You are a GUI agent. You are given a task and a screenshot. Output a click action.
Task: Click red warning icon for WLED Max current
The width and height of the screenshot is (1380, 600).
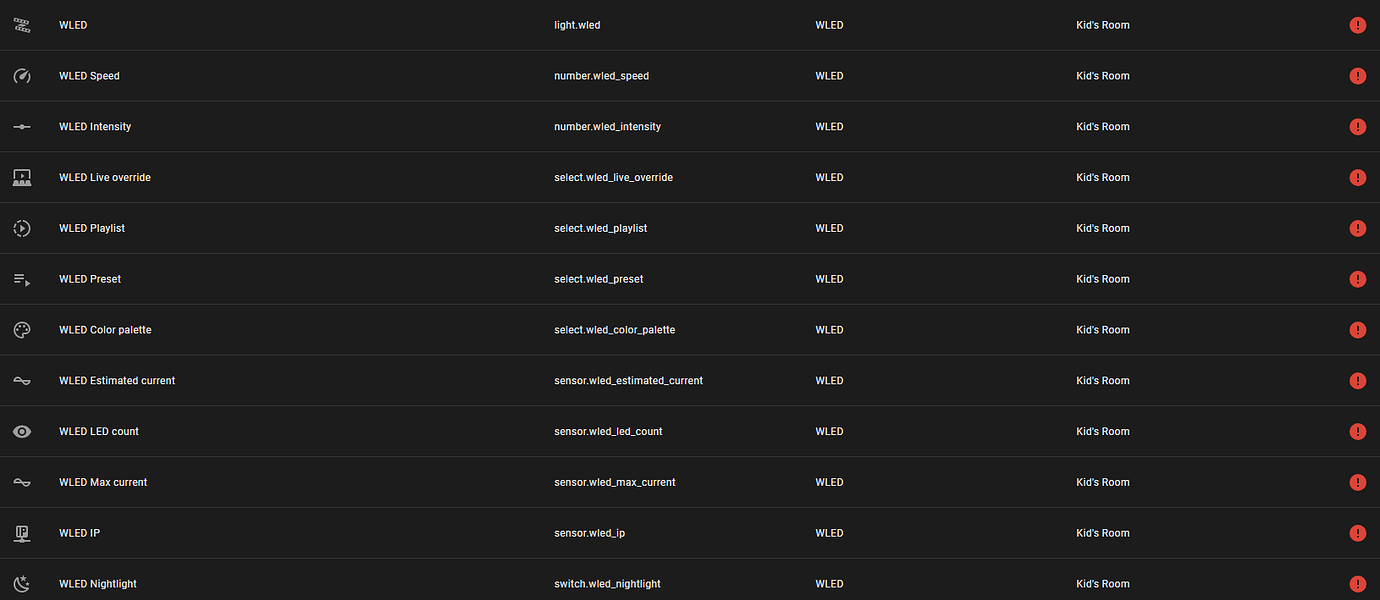tap(1357, 482)
